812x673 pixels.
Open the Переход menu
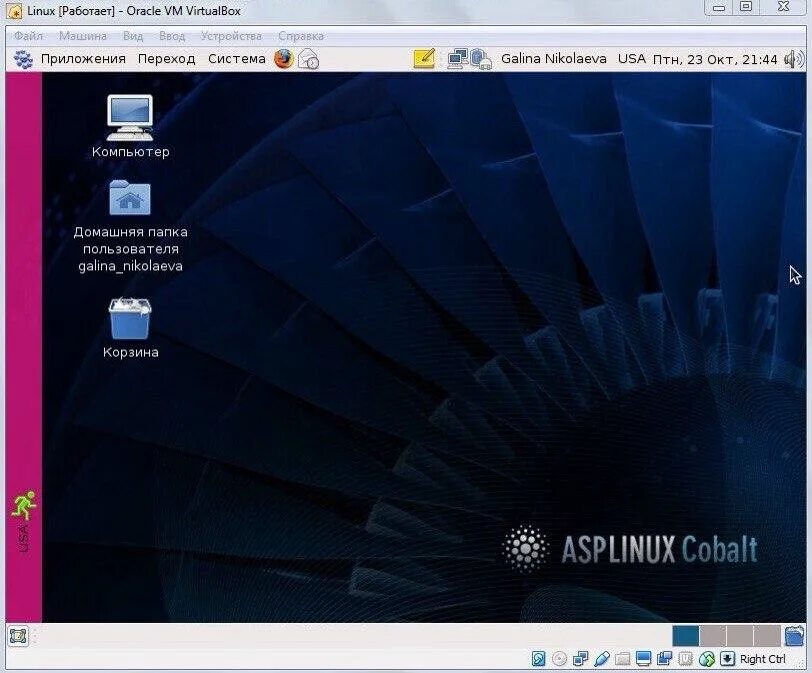coord(167,59)
